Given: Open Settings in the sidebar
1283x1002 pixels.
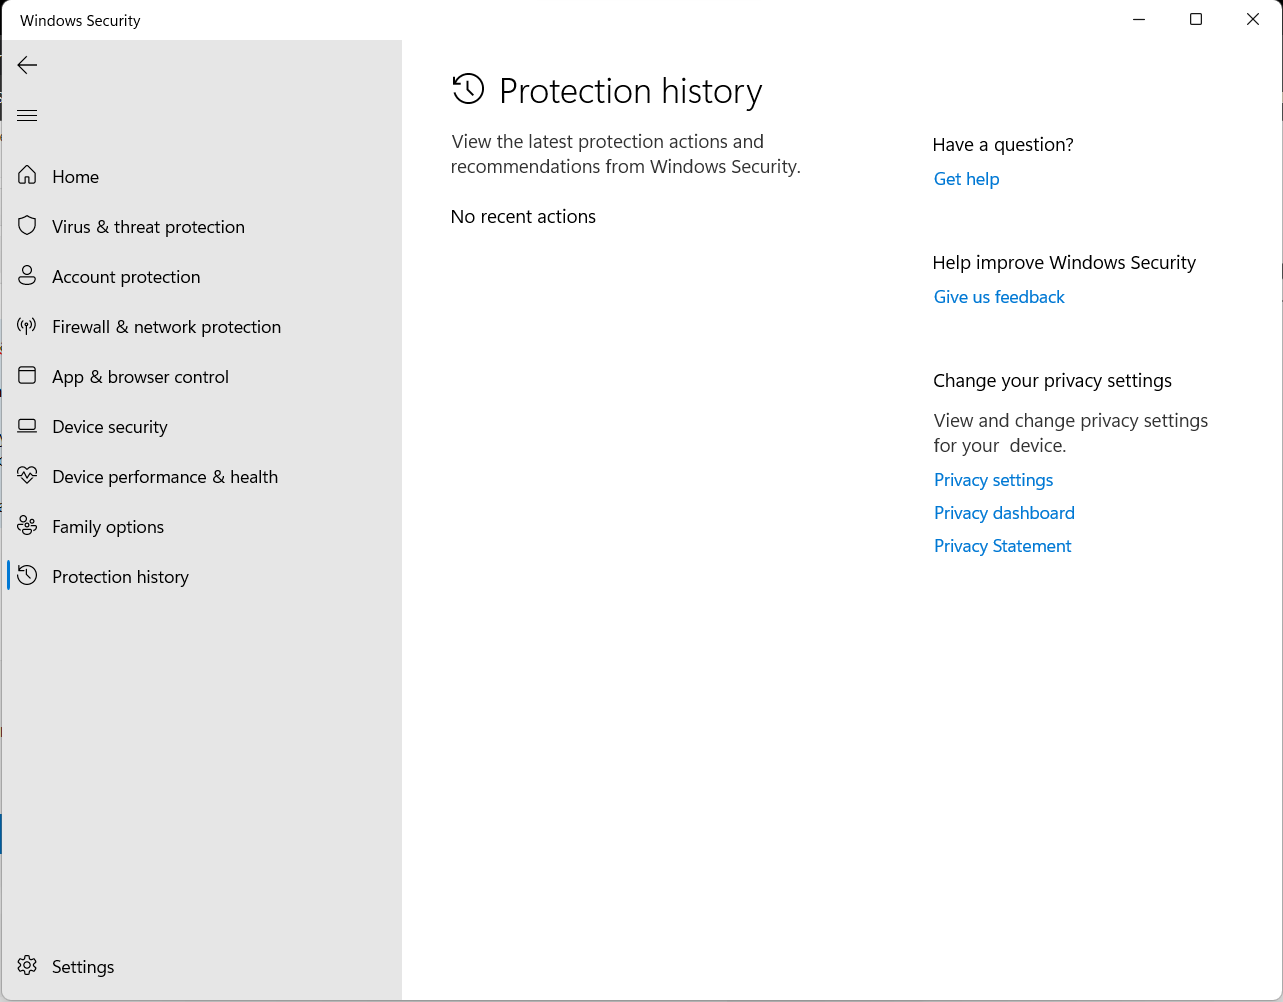Looking at the screenshot, I should coord(201,966).
